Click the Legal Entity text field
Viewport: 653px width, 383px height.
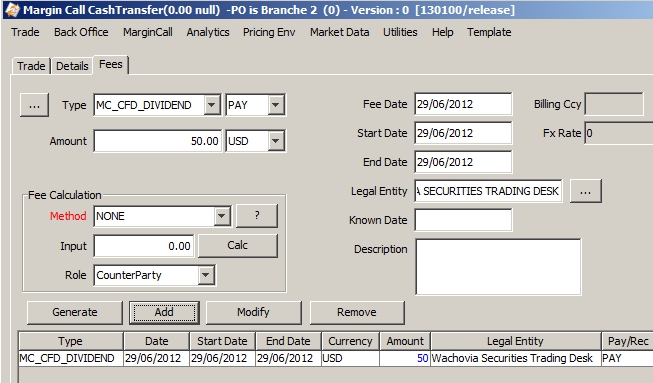(x=488, y=191)
